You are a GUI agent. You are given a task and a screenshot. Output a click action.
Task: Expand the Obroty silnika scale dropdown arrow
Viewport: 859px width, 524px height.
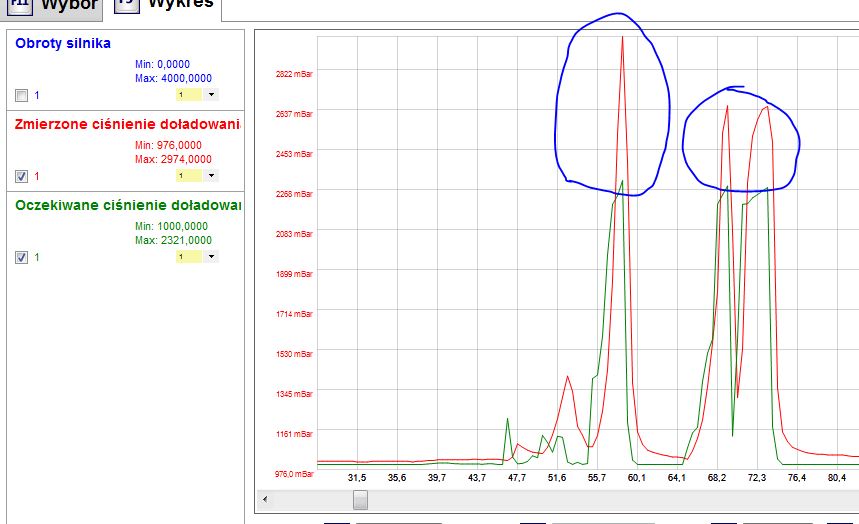[x=212, y=95]
